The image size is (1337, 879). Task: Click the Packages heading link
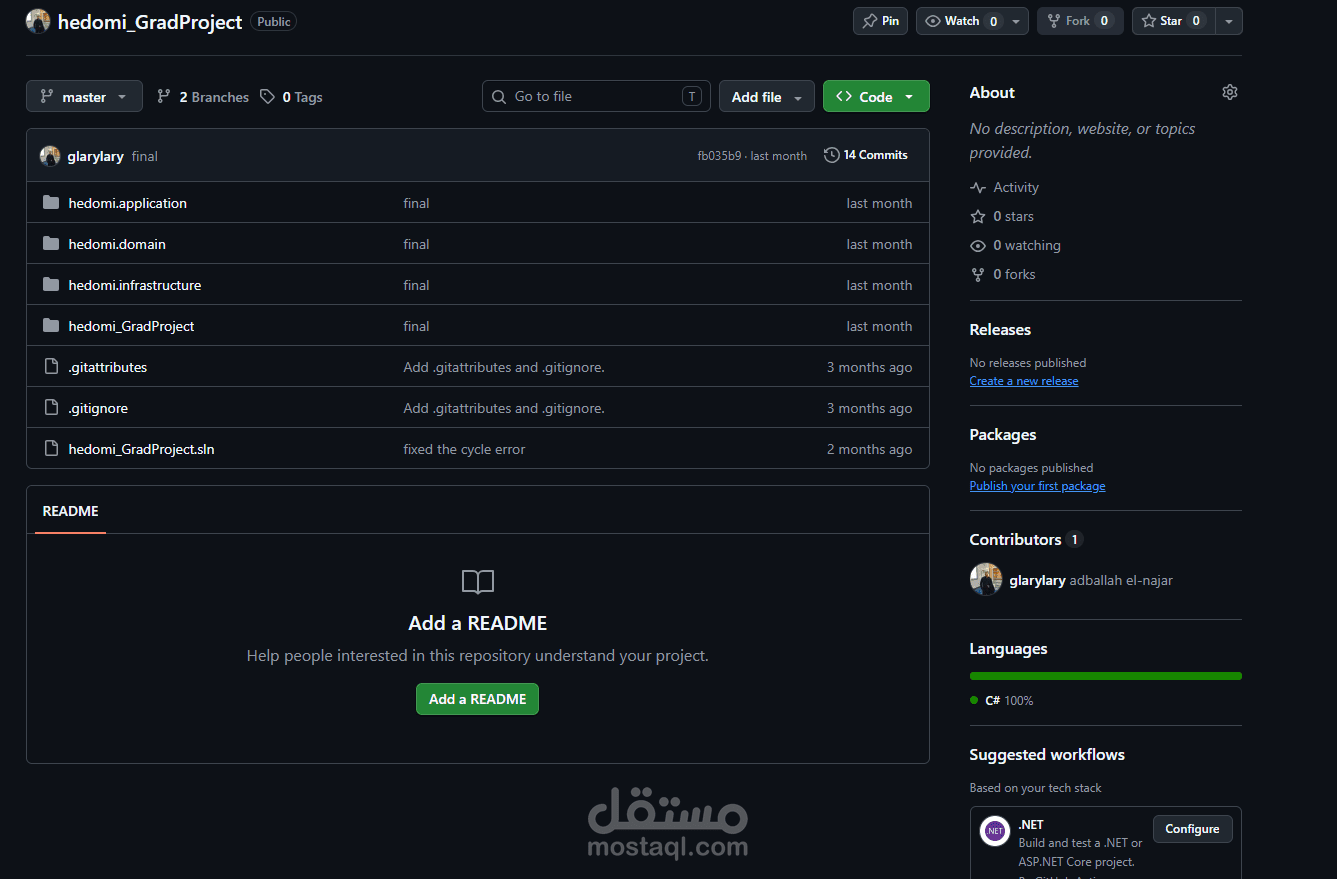(1003, 435)
